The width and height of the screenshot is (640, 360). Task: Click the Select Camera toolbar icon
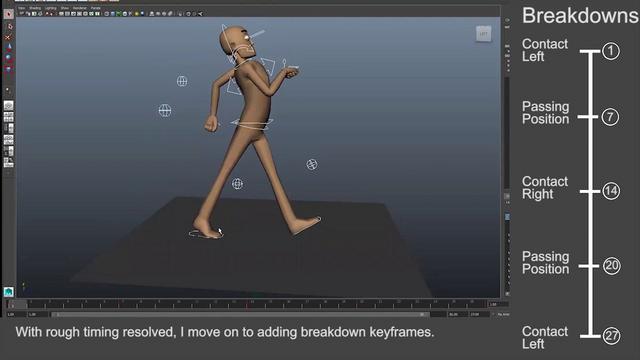[21, 13]
